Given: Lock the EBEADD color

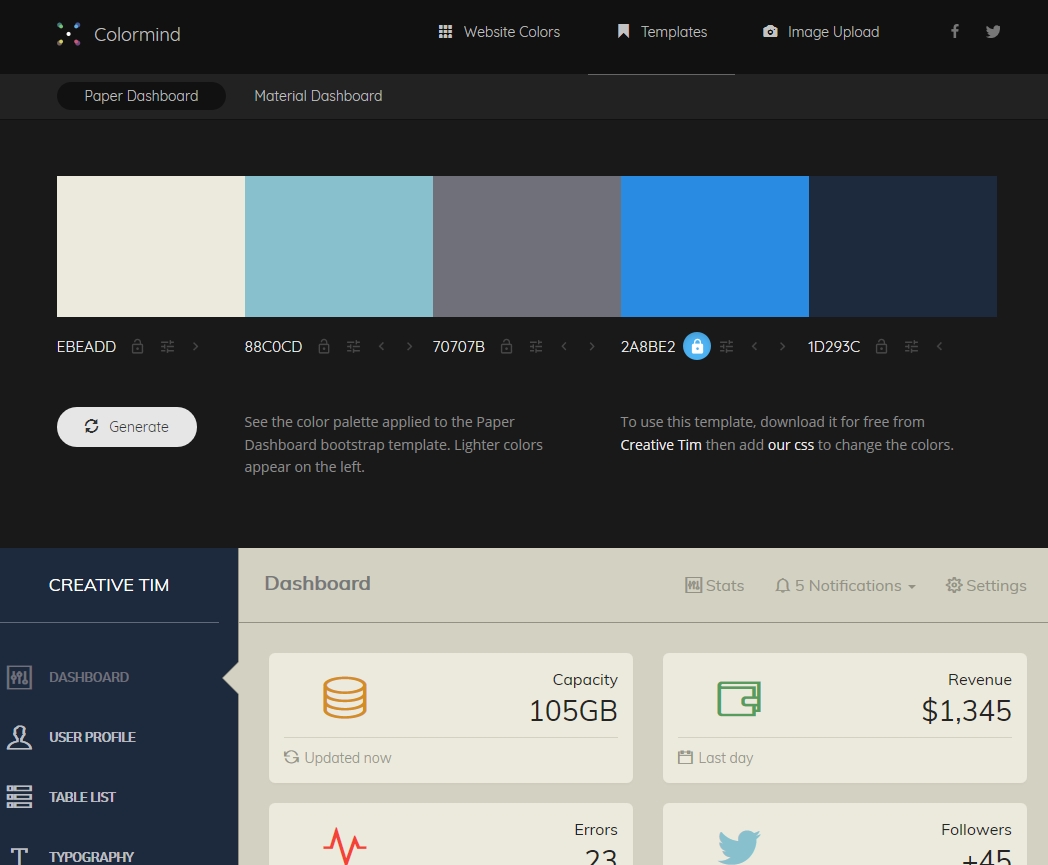Looking at the screenshot, I should (138, 347).
